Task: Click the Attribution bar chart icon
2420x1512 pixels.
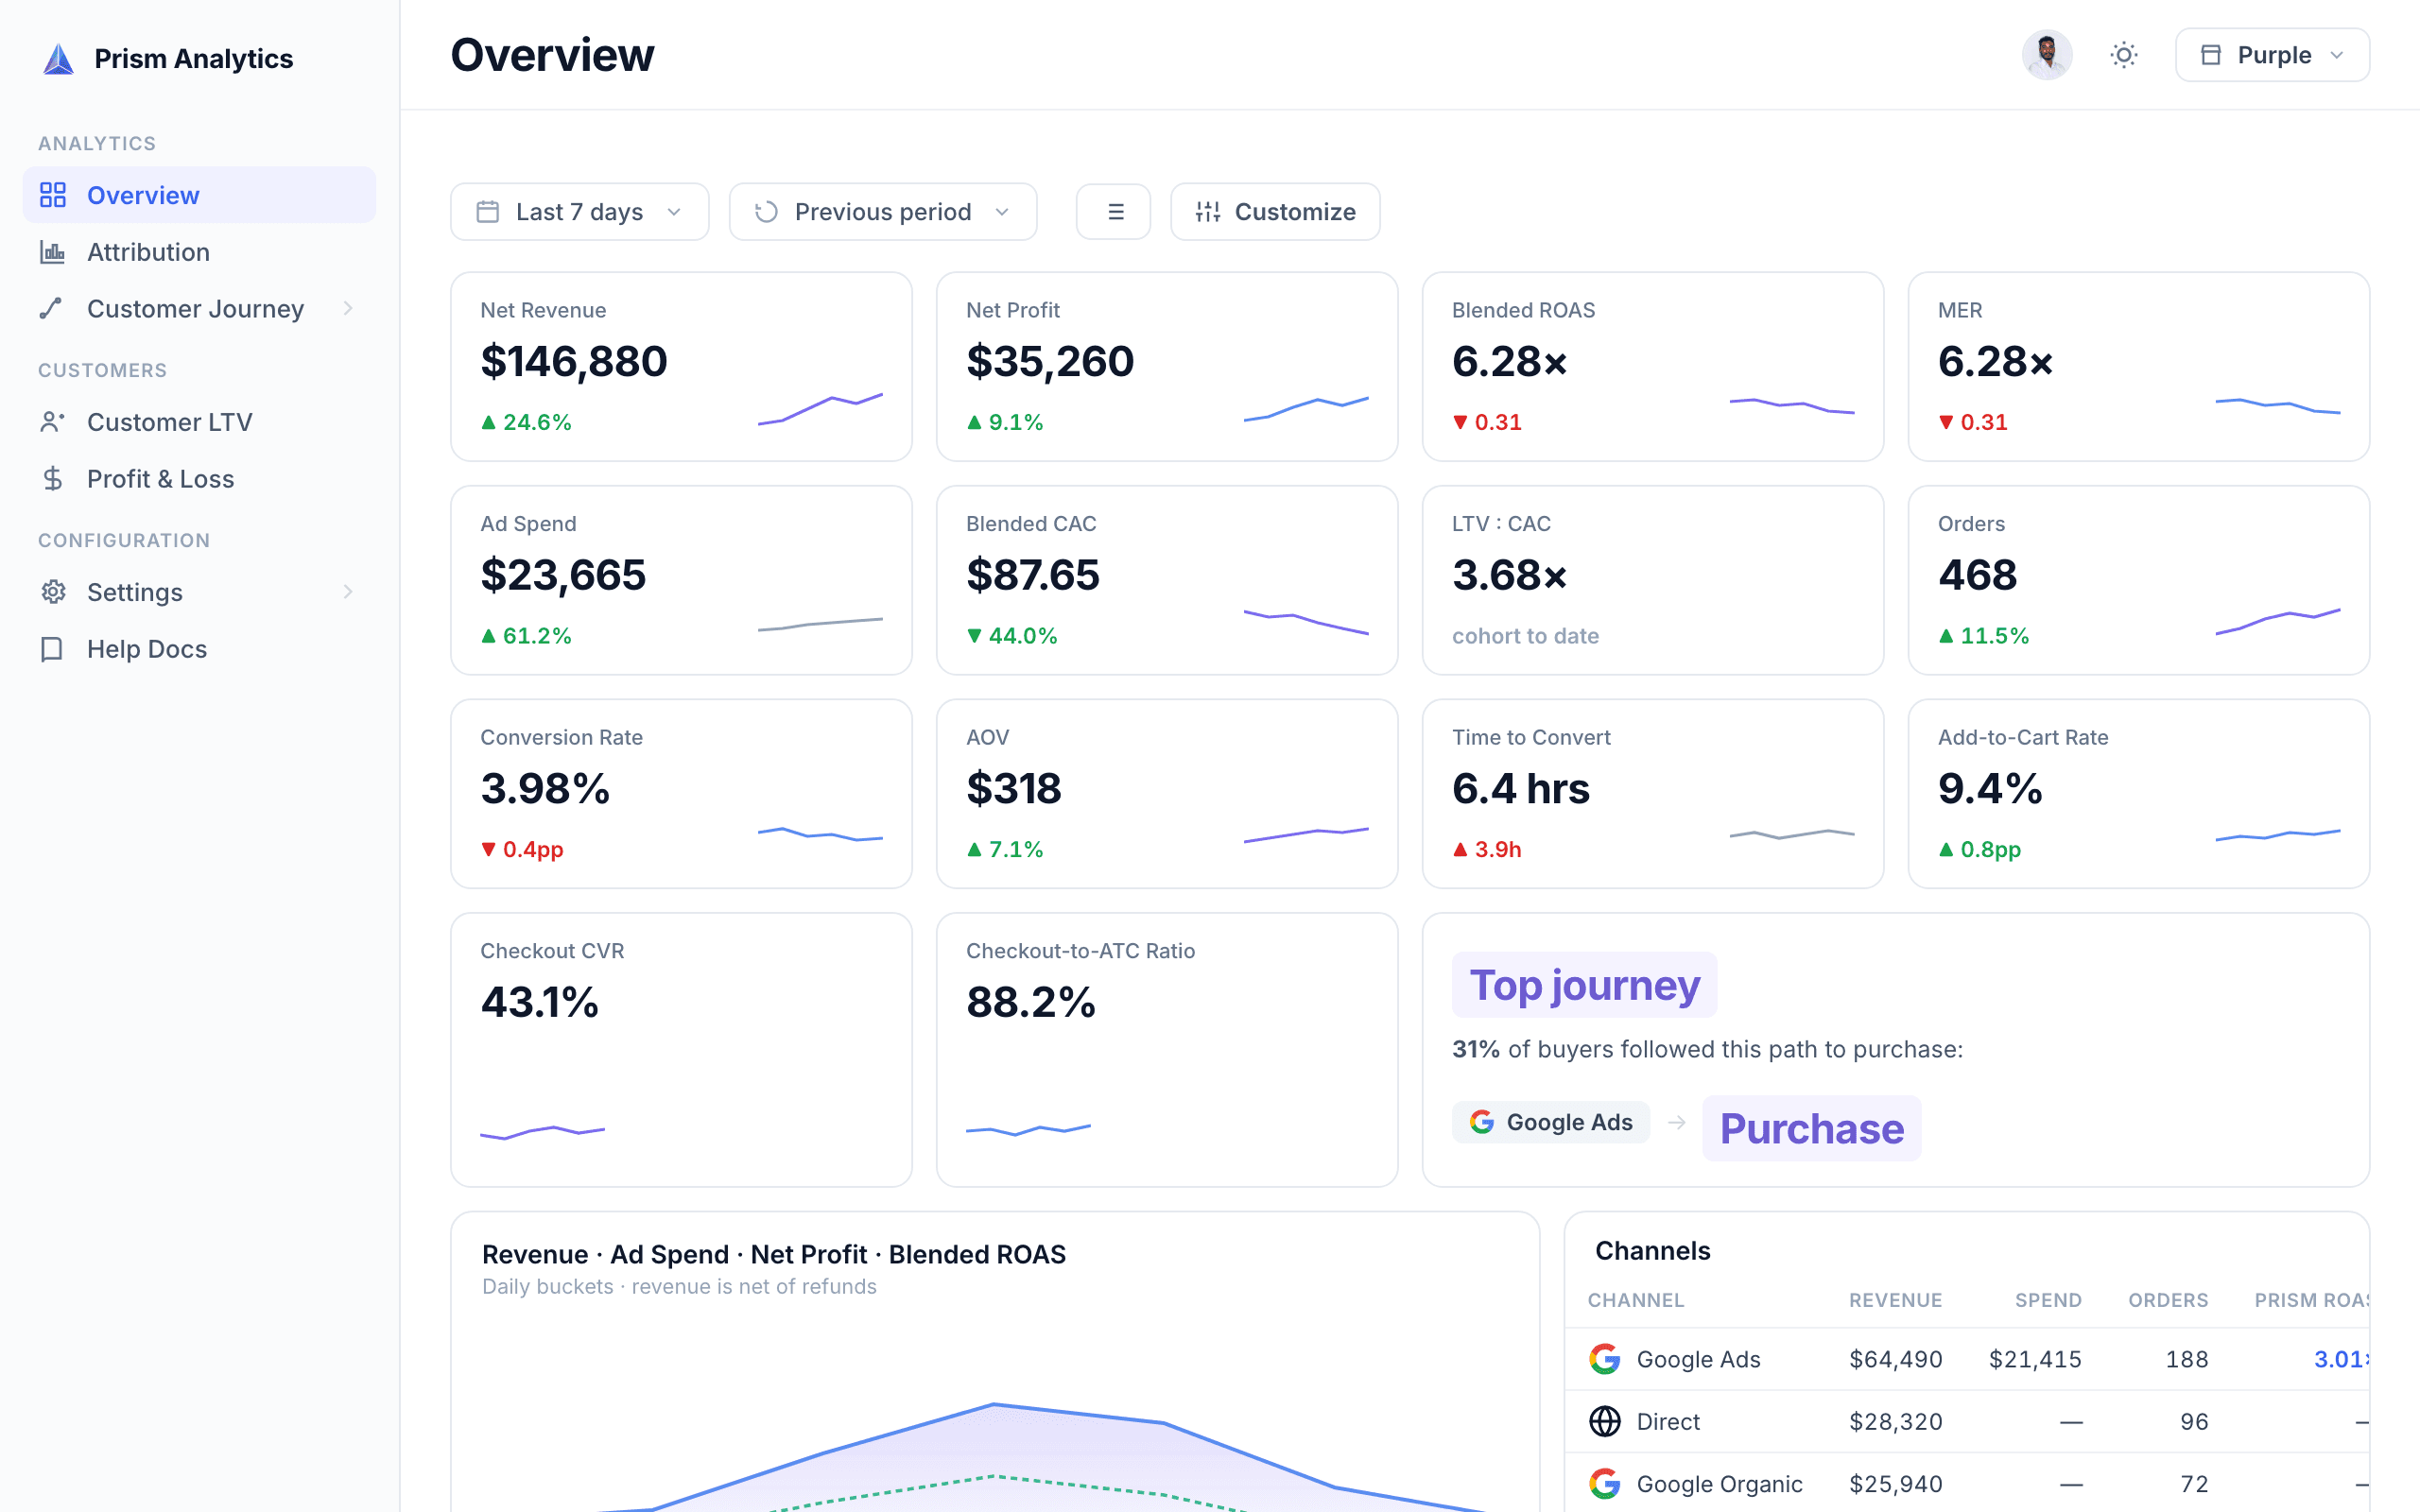Action: (53, 252)
